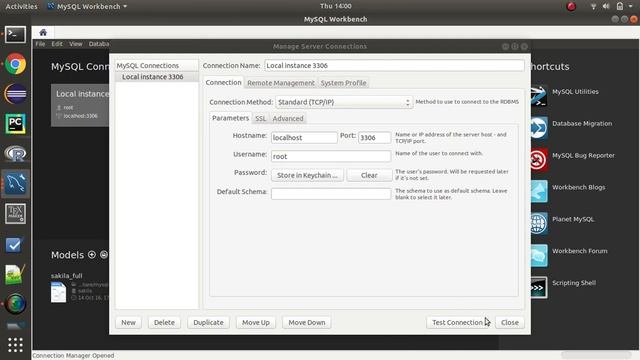Click the Workbench home tab icon
The width and height of the screenshot is (640, 360).
43,33
